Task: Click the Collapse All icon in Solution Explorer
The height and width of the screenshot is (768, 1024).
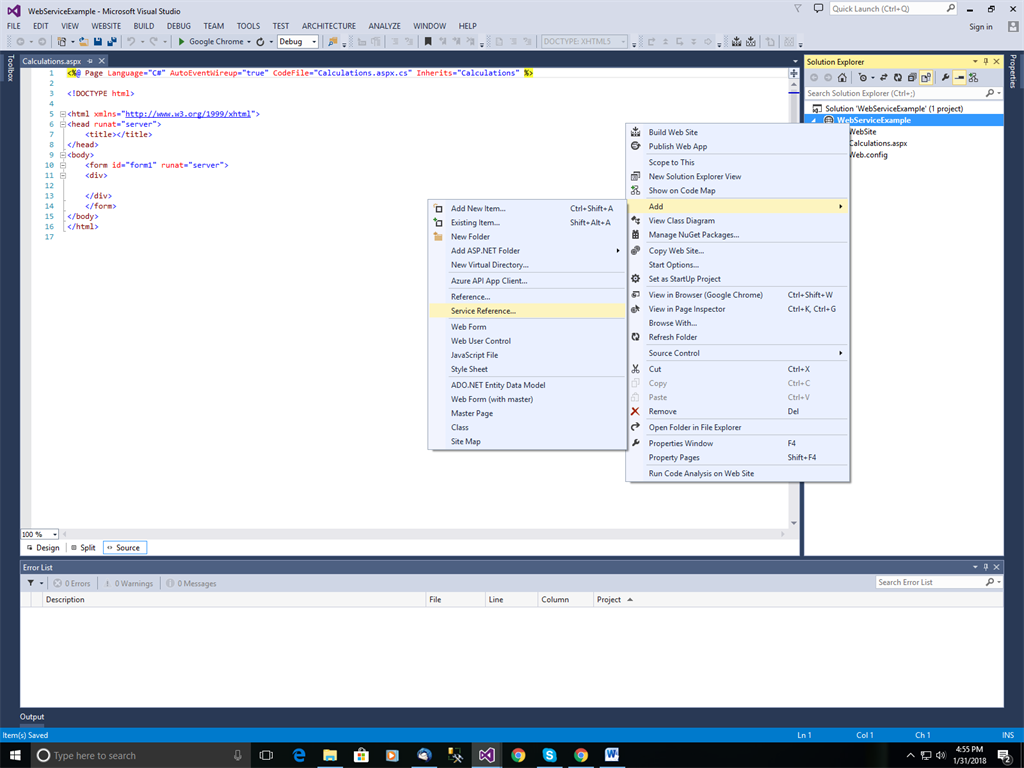Action: (x=911, y=77)
